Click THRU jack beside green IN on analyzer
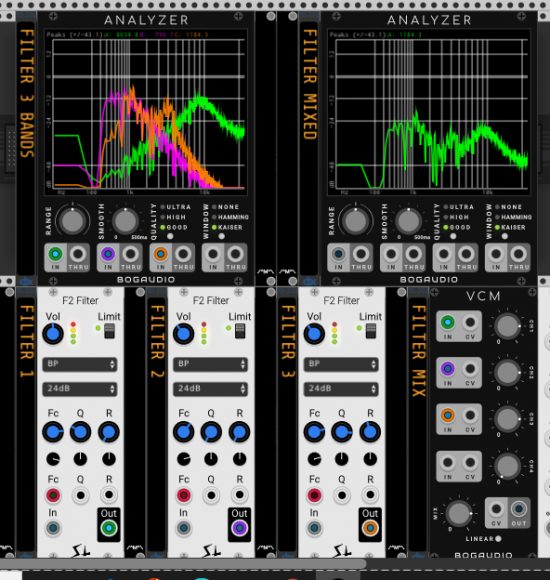This screenshot has height=580, width=550. [x=78, y=254]
